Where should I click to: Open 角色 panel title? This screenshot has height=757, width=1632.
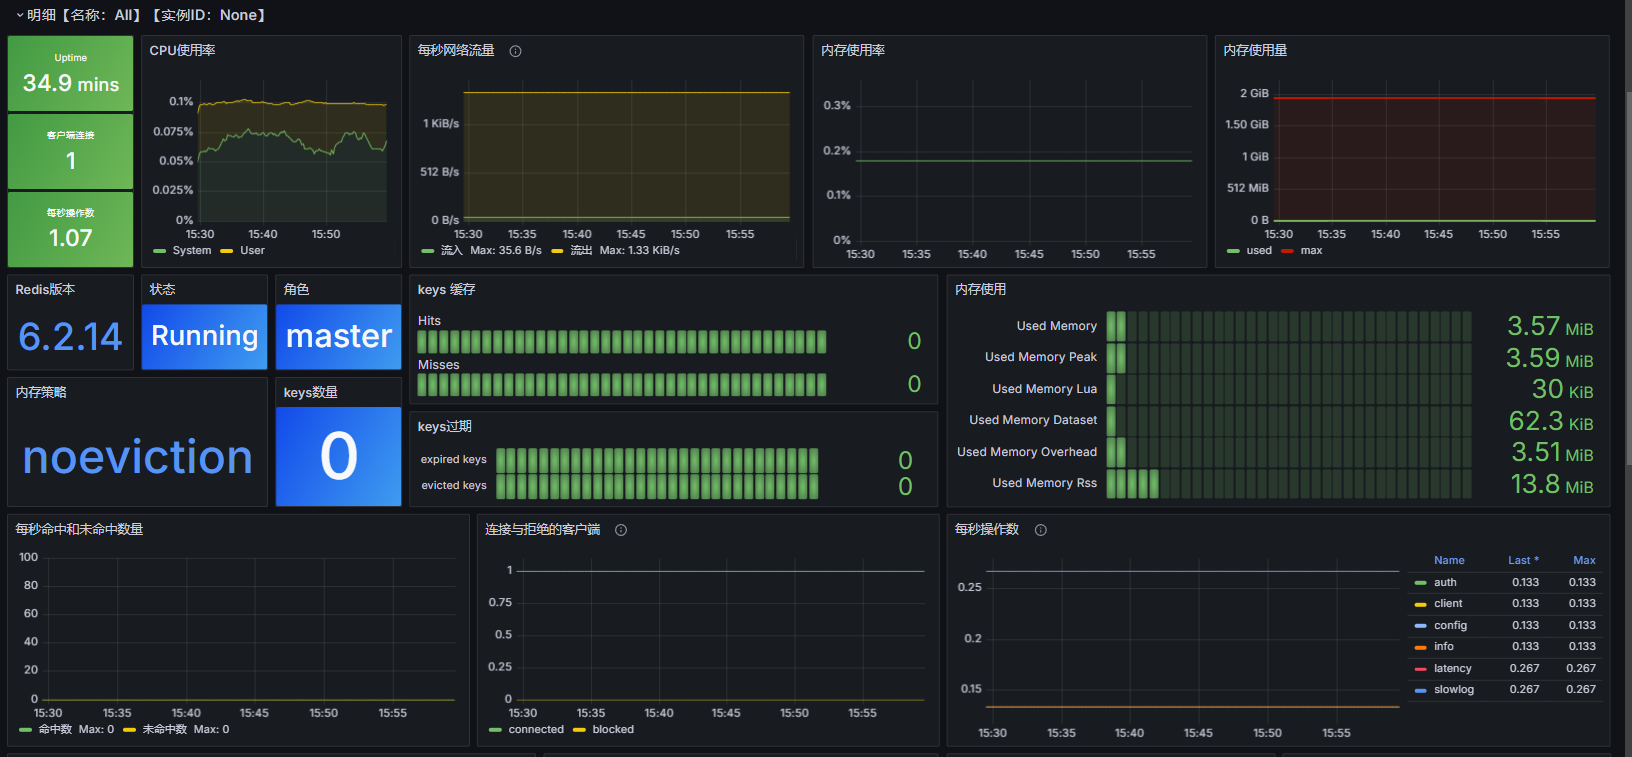tap(296, 290)
